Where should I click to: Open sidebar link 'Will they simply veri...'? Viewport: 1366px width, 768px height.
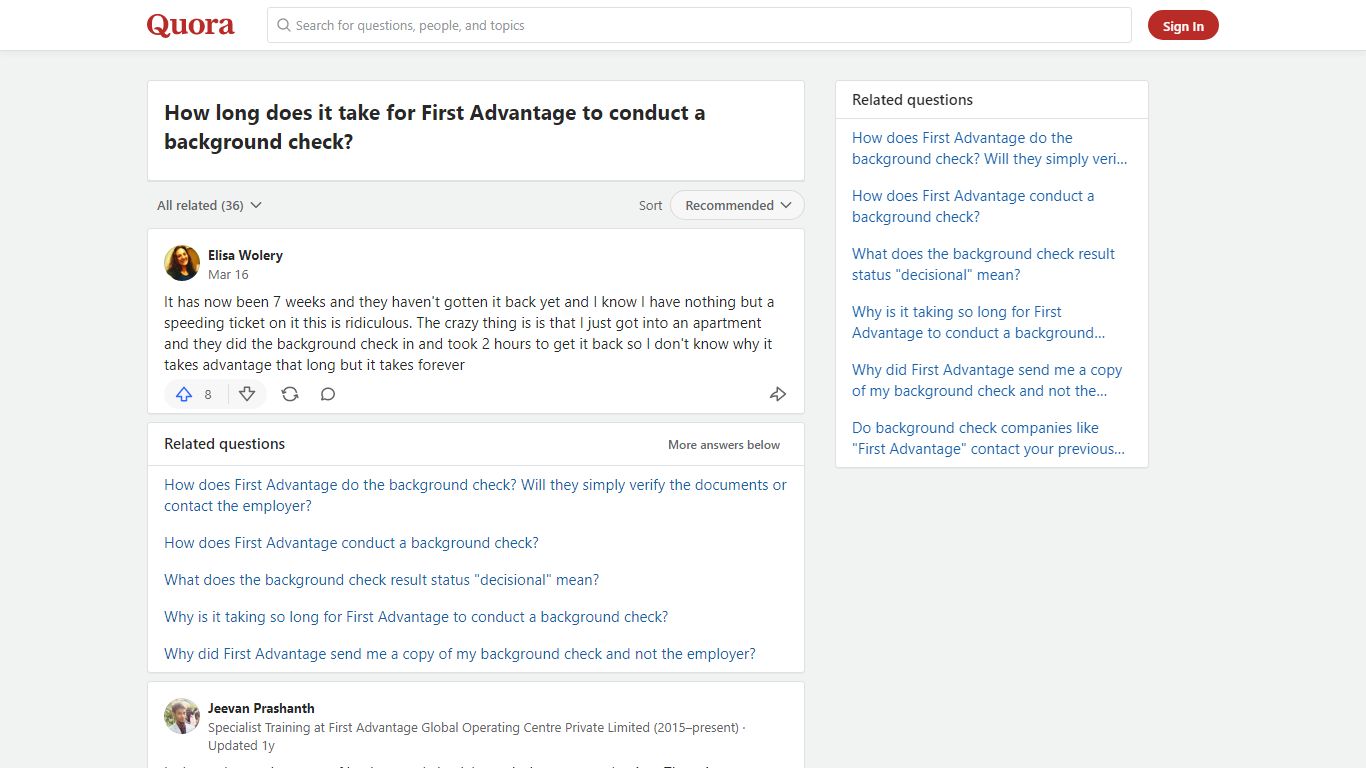[990, 148]
